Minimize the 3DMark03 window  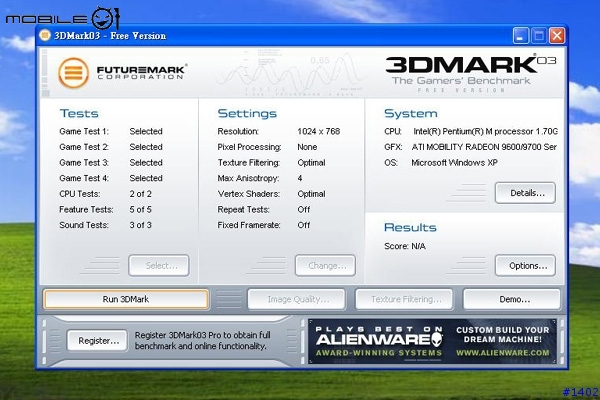coord(521,36)
